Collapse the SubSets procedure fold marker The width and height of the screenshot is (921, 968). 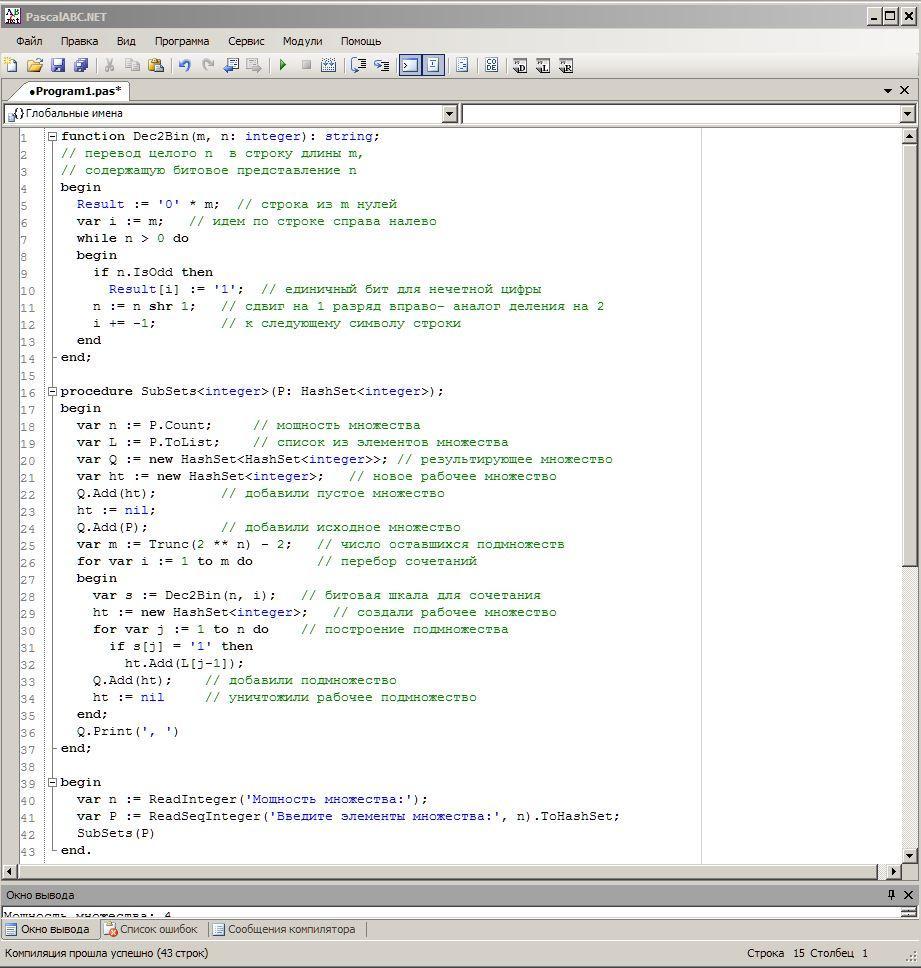point(52,392)
